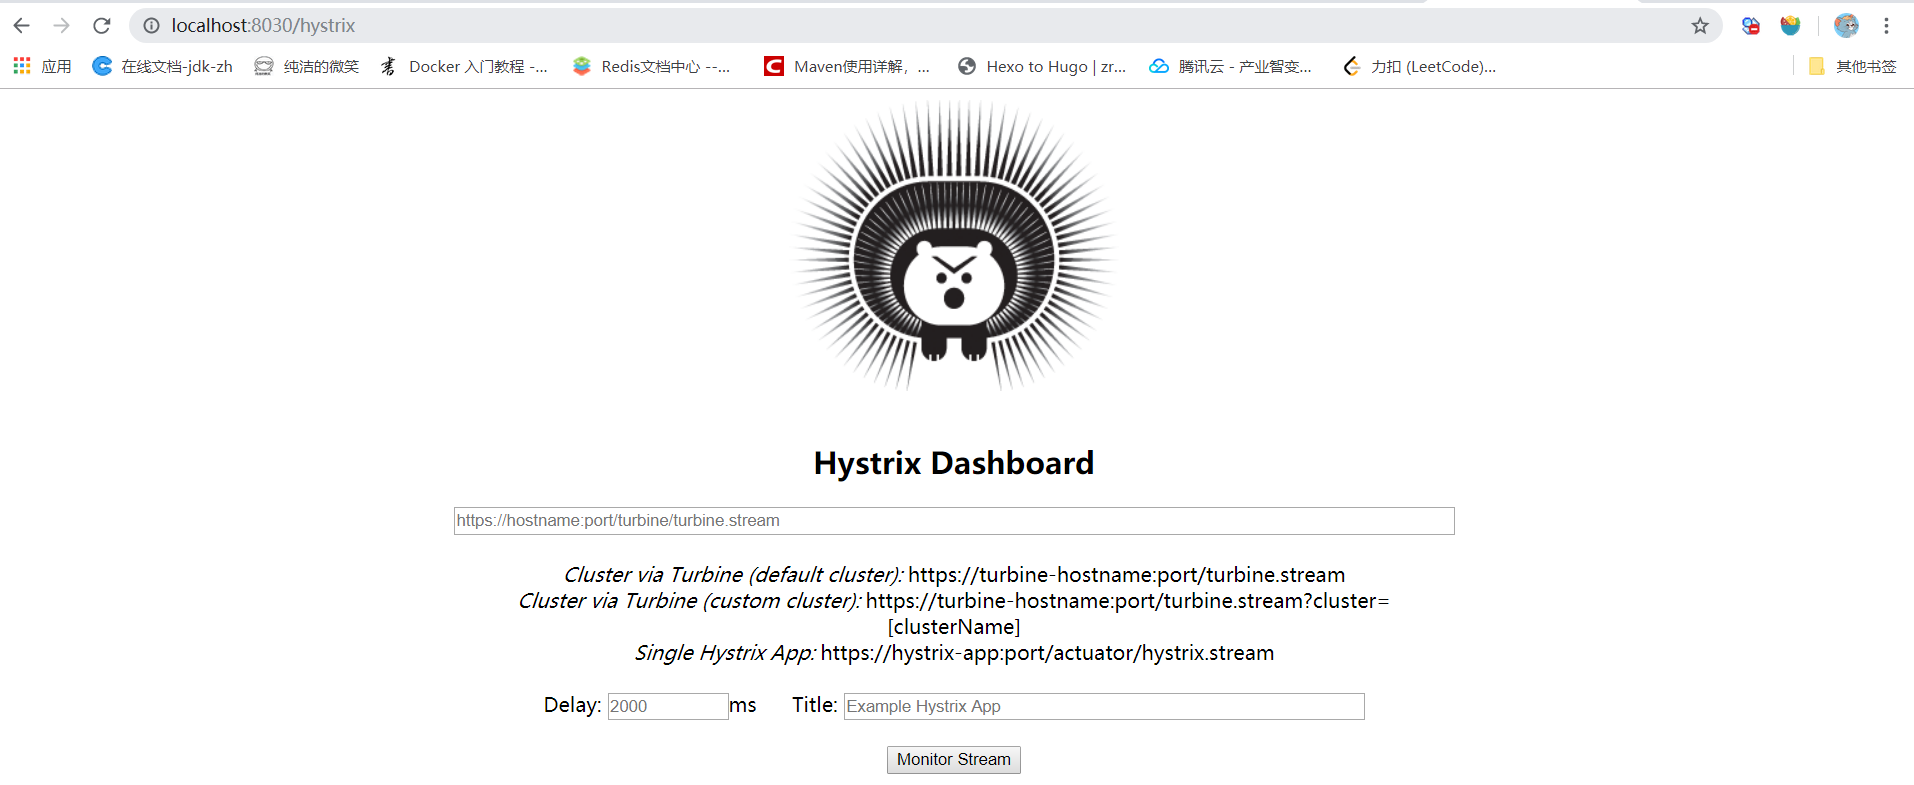Open the Docker 入门教程 bookmark

tap(464, 66)
